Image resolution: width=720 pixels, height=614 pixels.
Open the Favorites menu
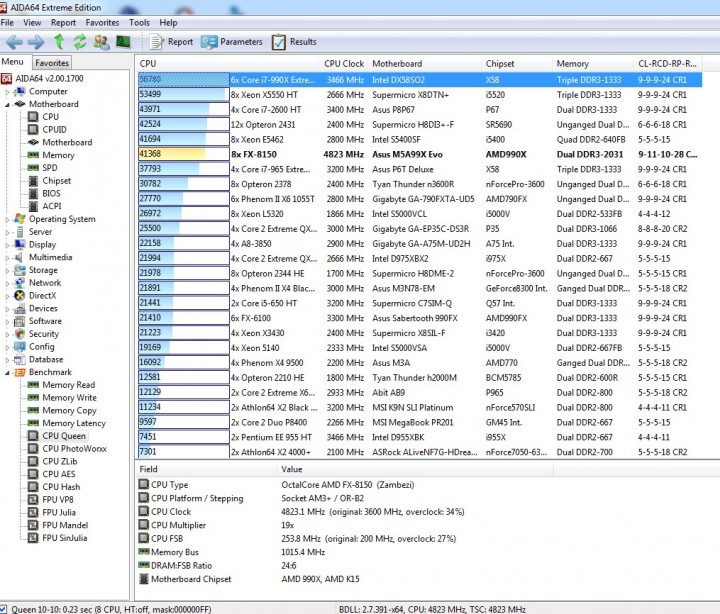click(x=102, y=23)
